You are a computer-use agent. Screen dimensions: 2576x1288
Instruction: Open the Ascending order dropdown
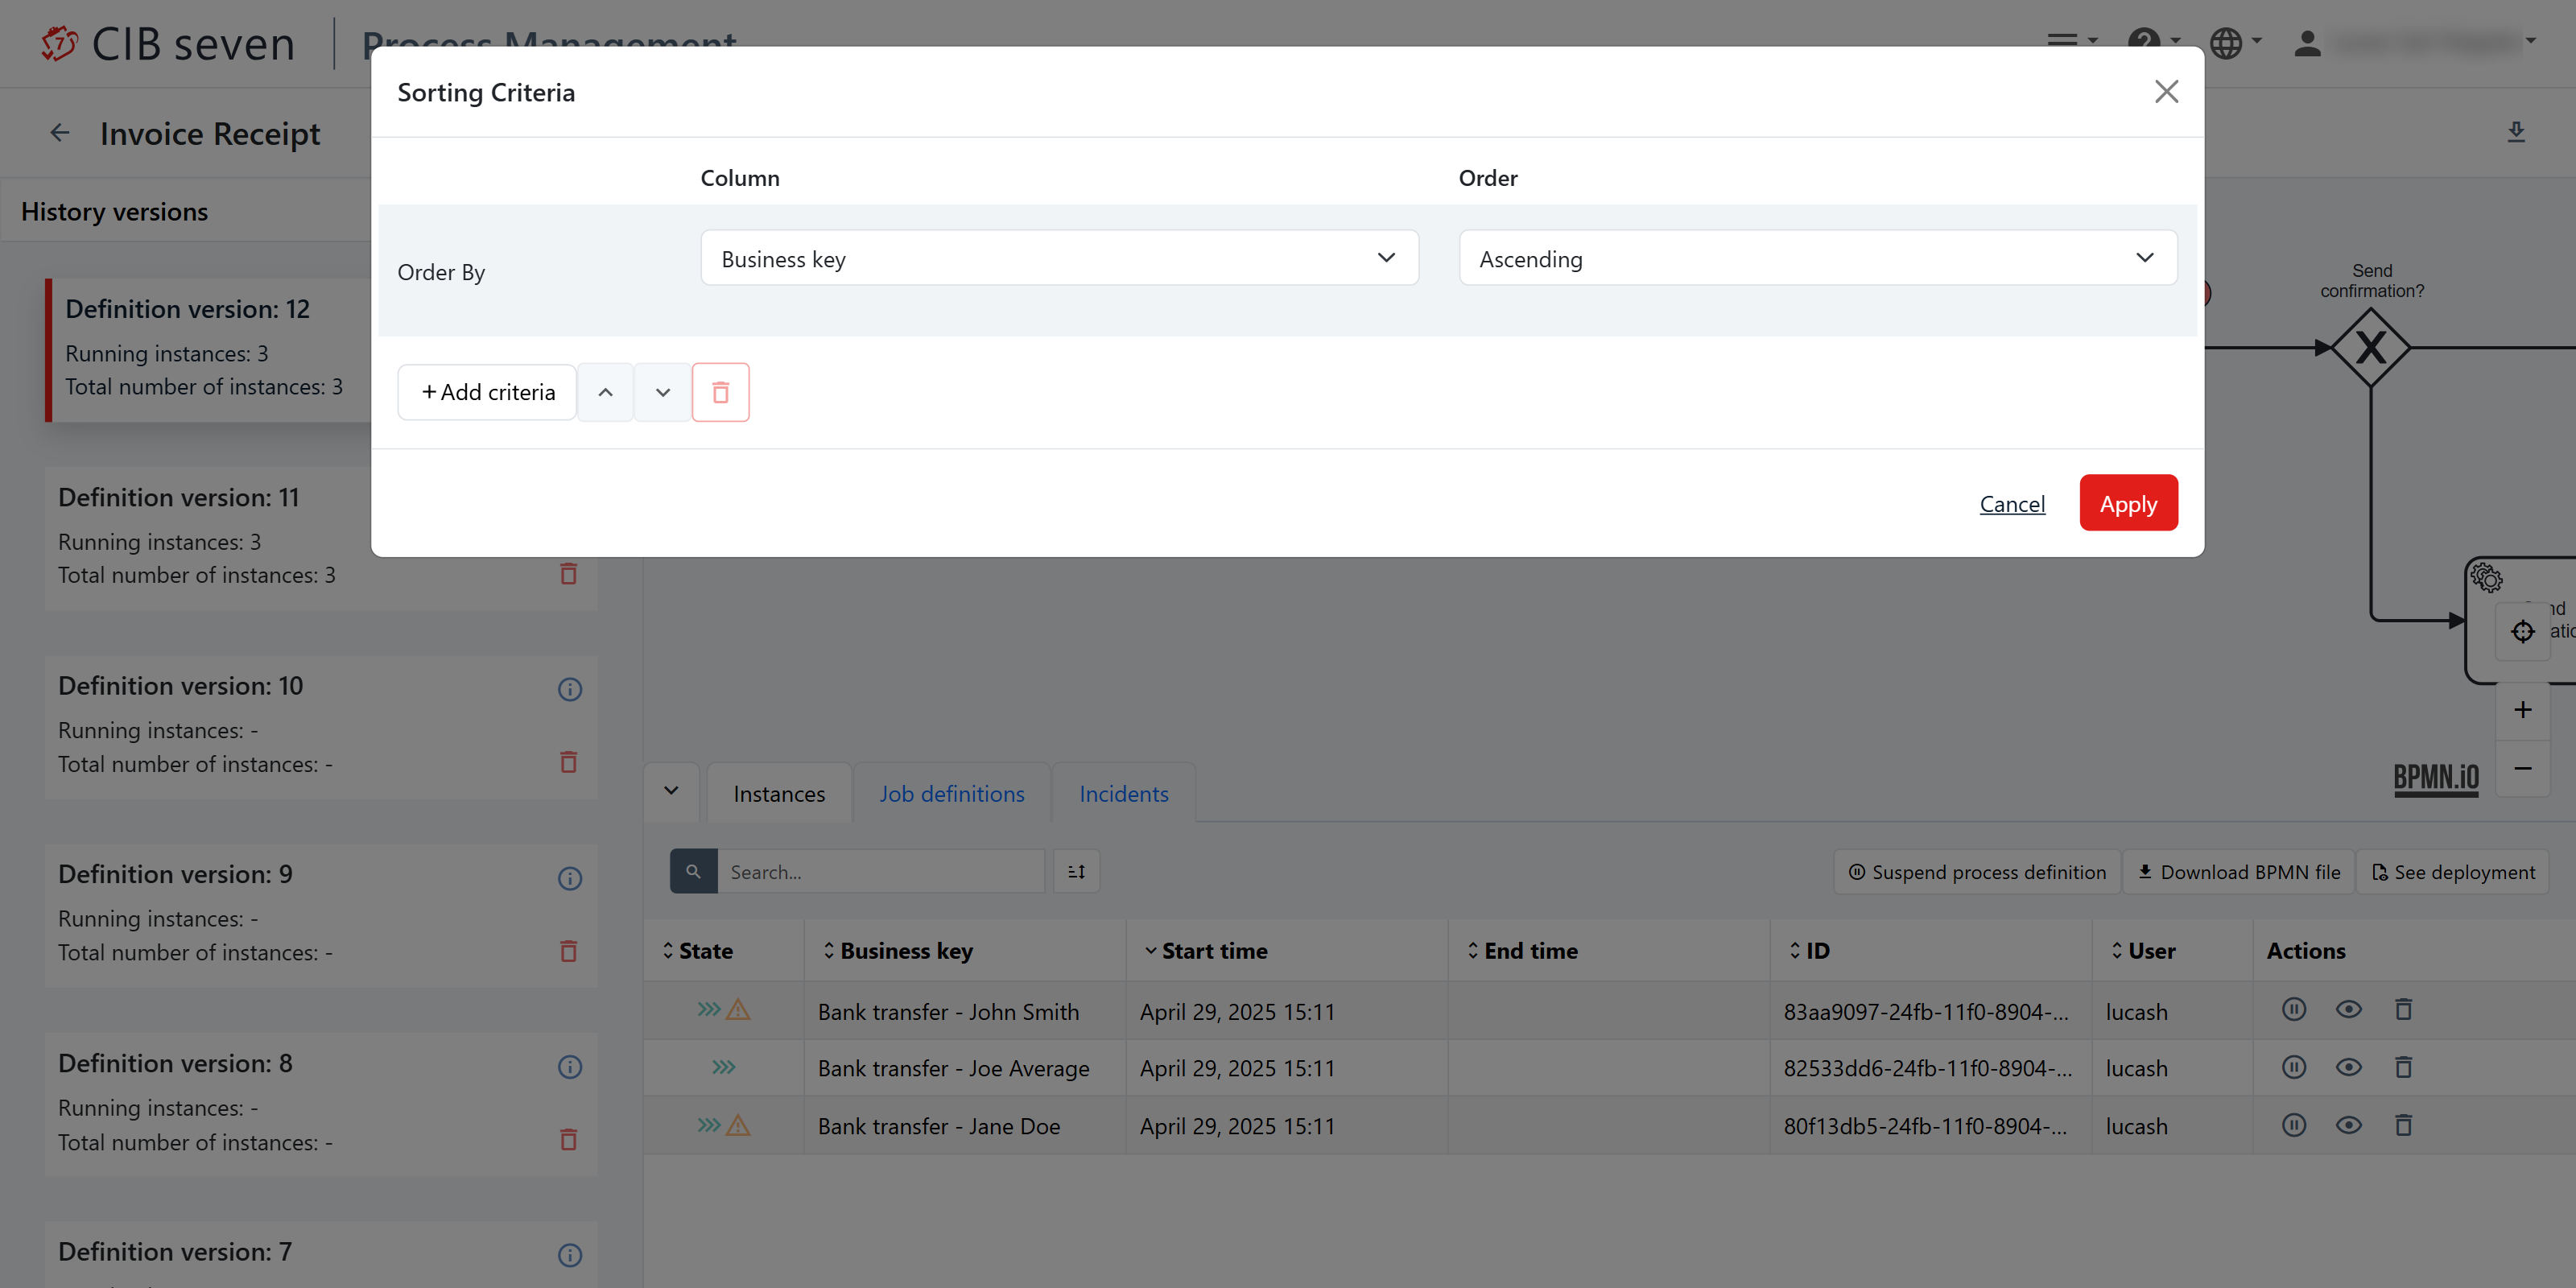point(1817,258)
